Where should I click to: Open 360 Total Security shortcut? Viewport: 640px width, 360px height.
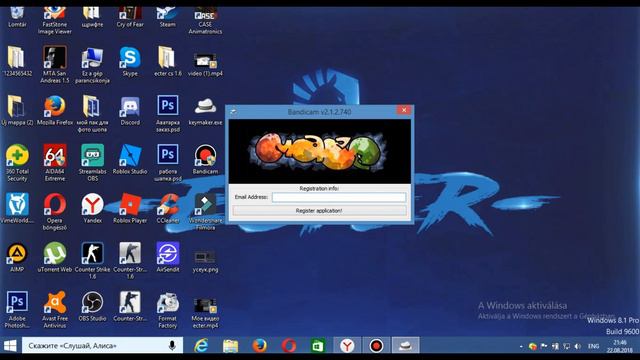(x=17, y=162)
